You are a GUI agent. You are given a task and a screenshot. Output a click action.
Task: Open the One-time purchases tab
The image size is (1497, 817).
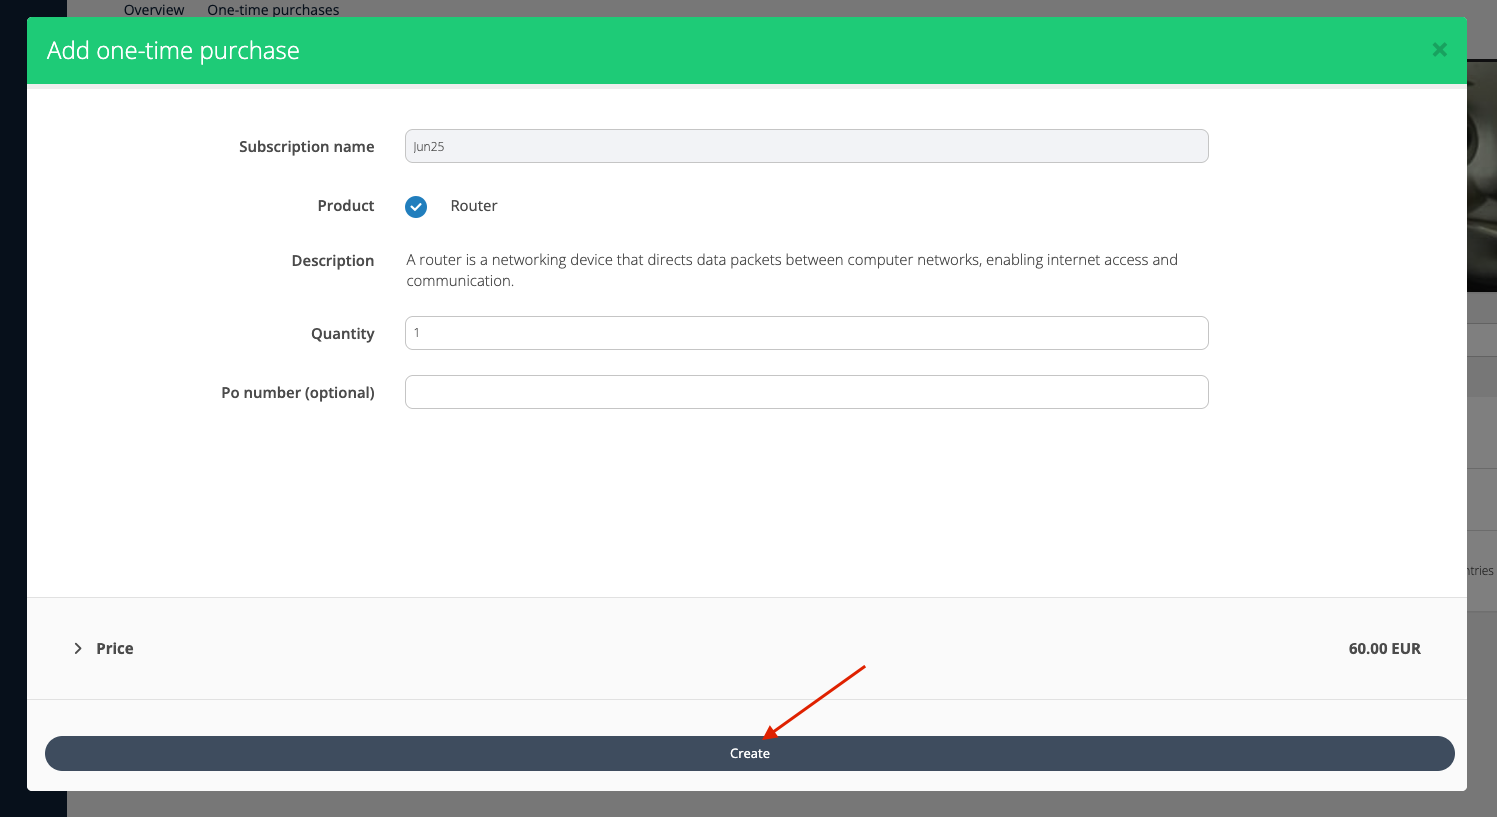273,10
